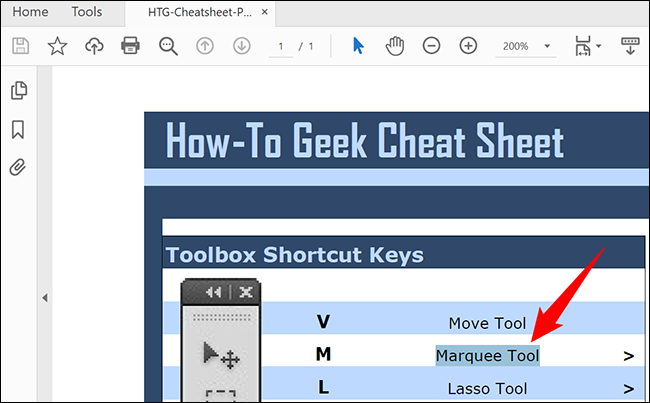Expand the left navigation pane arrow
650x403 pixels.
(x=44, y=298)
